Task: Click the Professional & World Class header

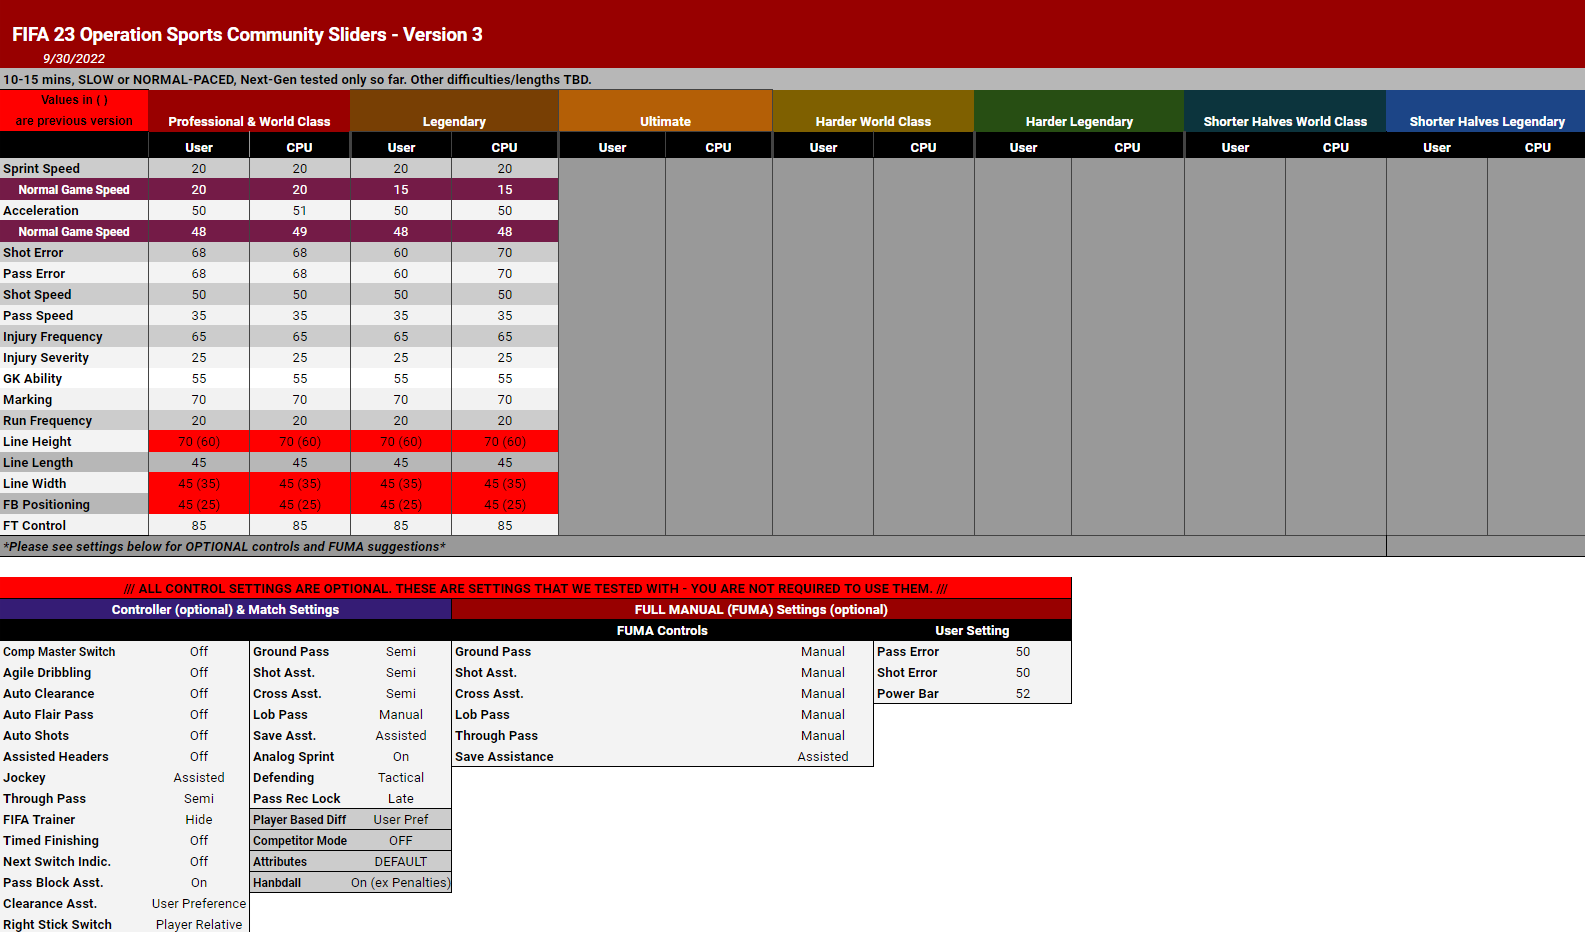Action: 249,121
